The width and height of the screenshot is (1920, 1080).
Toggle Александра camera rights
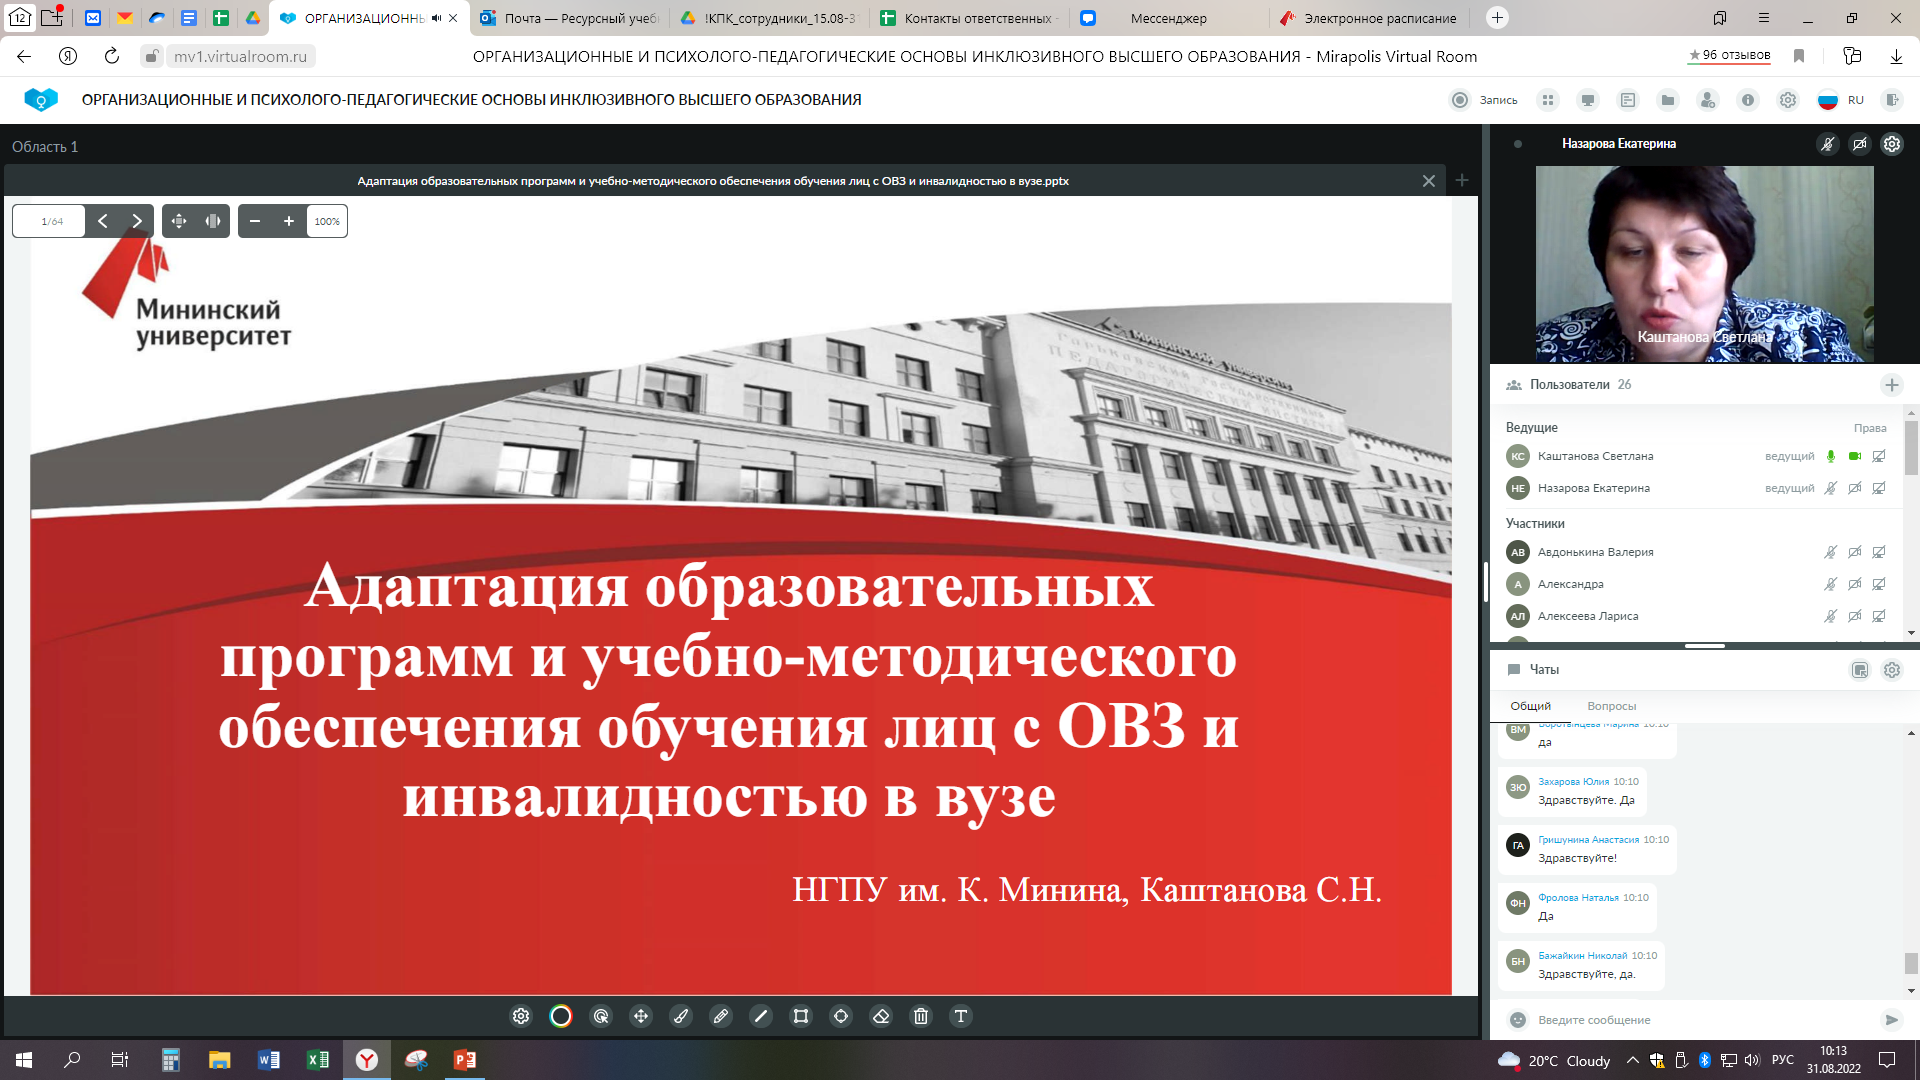tap(1855, 584)
